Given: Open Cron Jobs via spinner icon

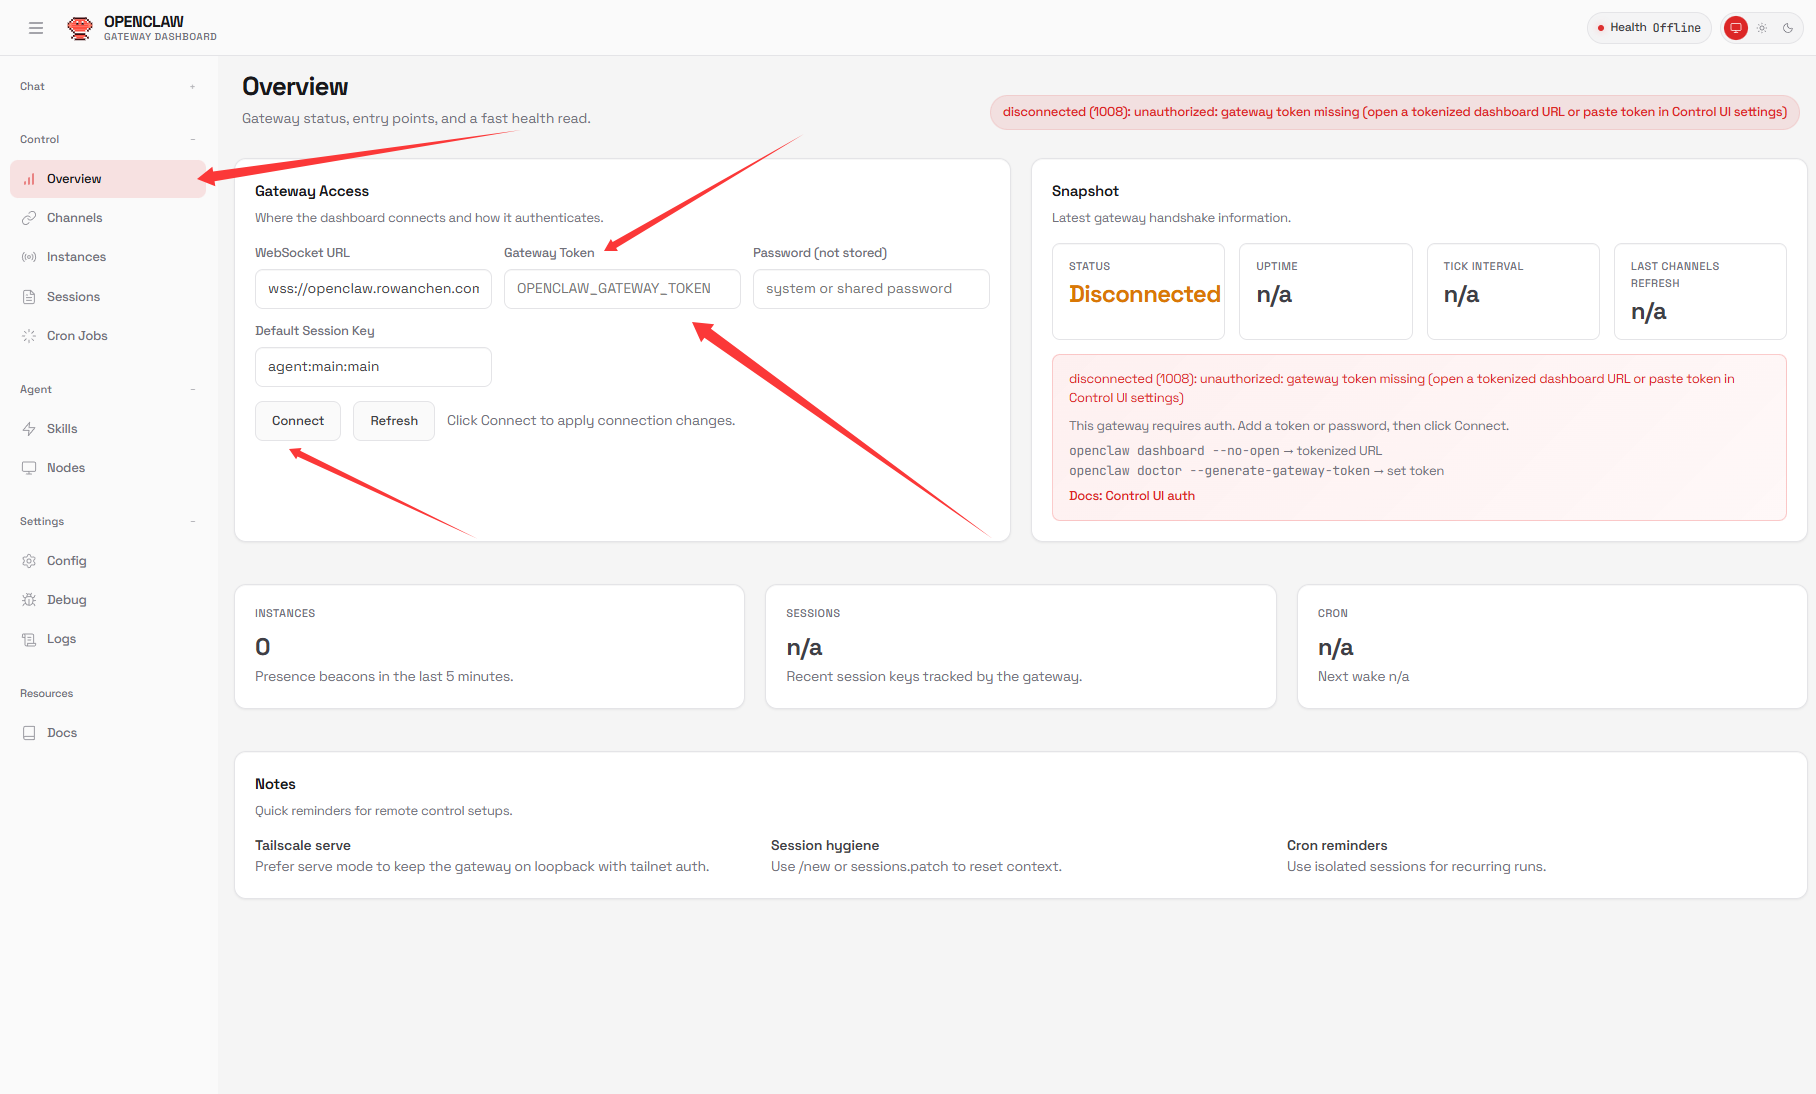Looking at the screenshot, I should click(29, 336).
